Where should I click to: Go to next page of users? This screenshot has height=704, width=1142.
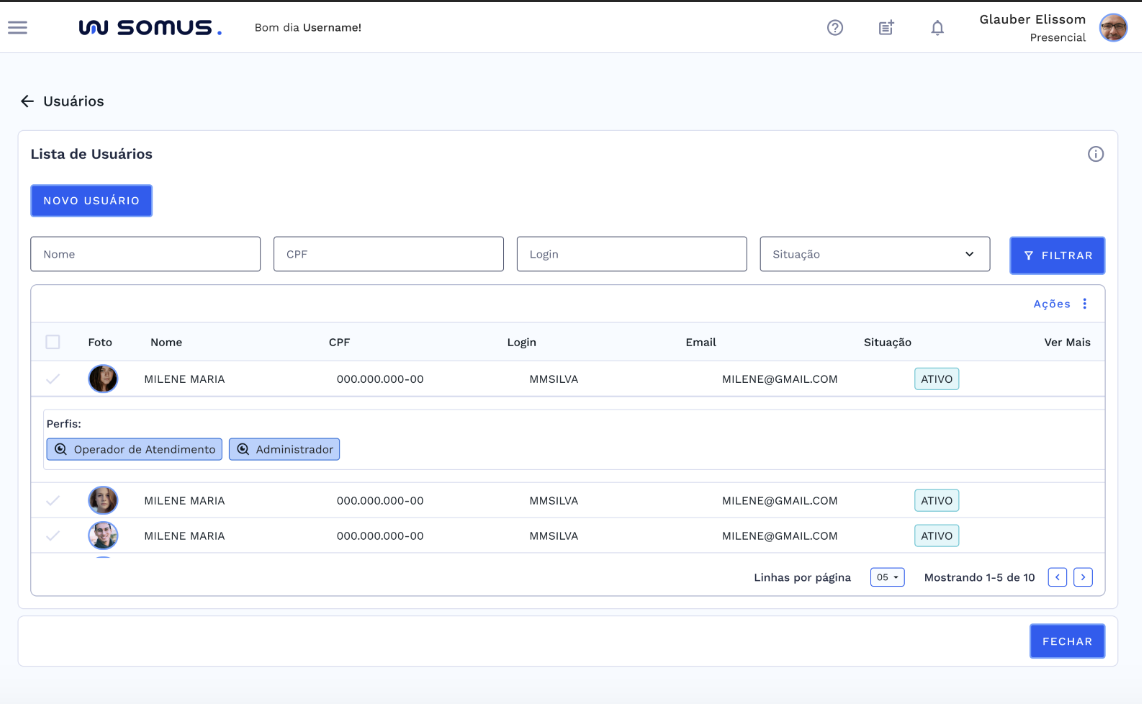pyautogui.click(x=1083, y=577)
